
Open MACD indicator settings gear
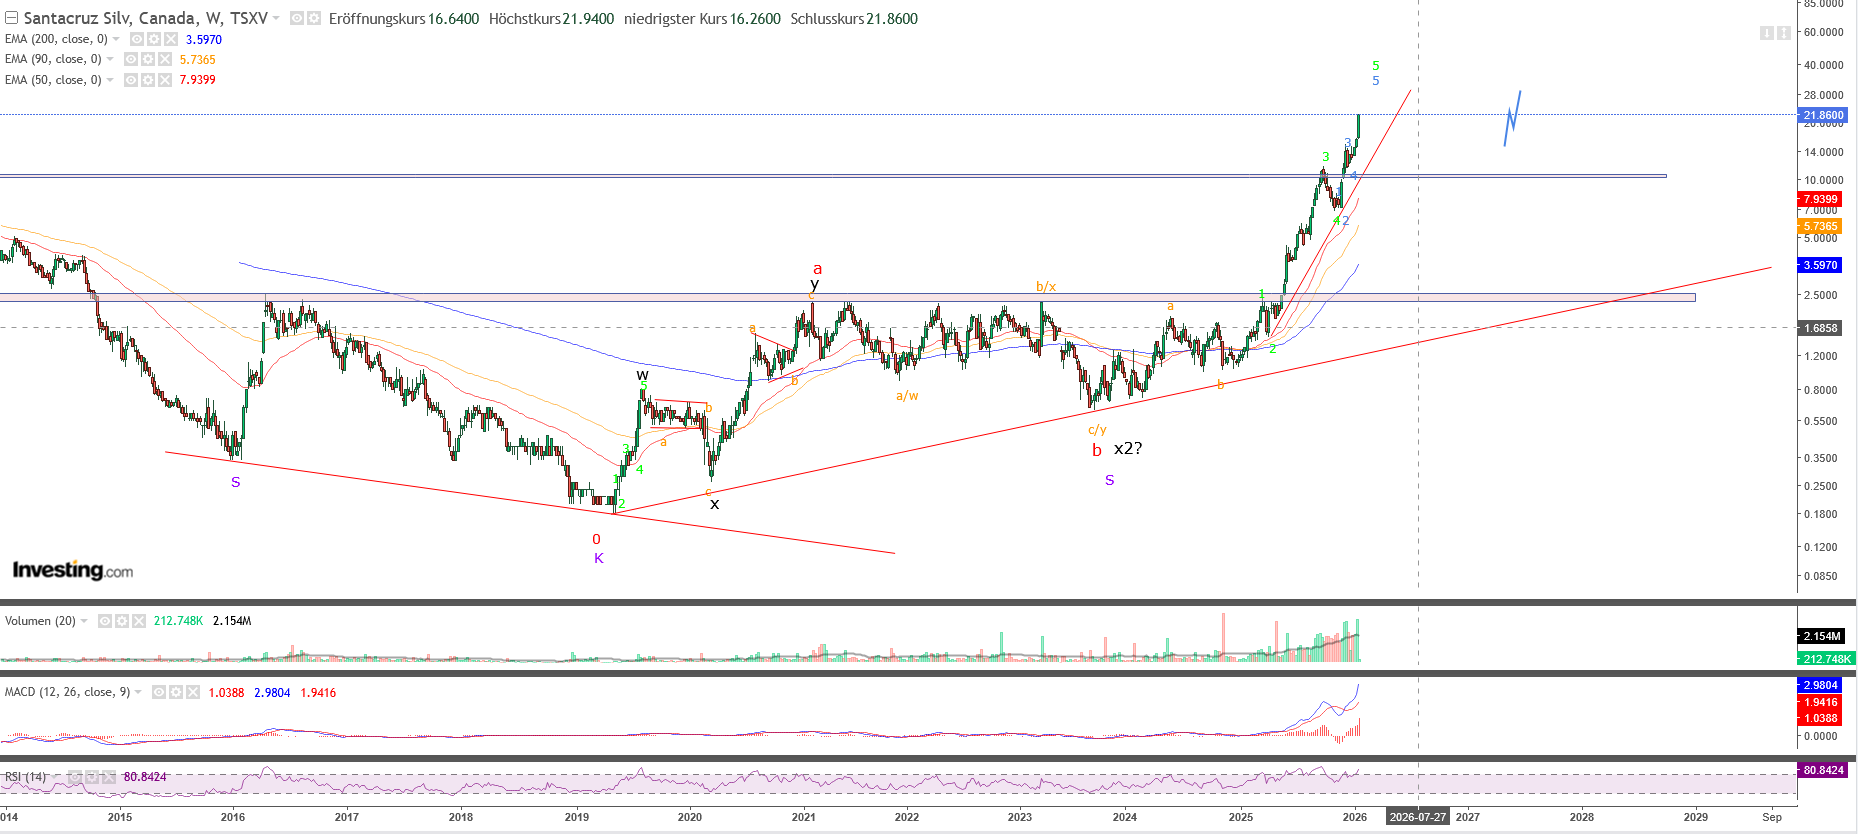(174, 692)
